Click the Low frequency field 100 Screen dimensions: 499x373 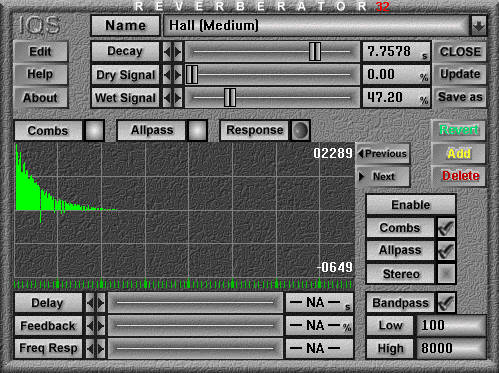(x=451, y=326)
